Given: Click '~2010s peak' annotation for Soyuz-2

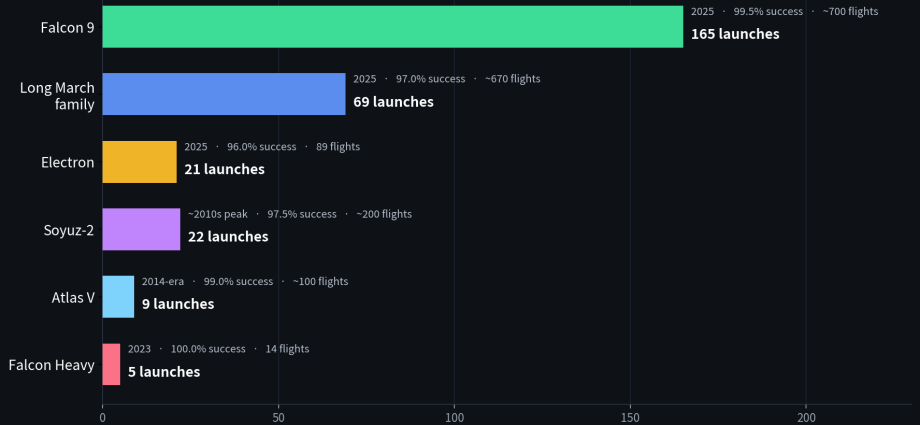Looking at the screenshot, I should [218, 214].
